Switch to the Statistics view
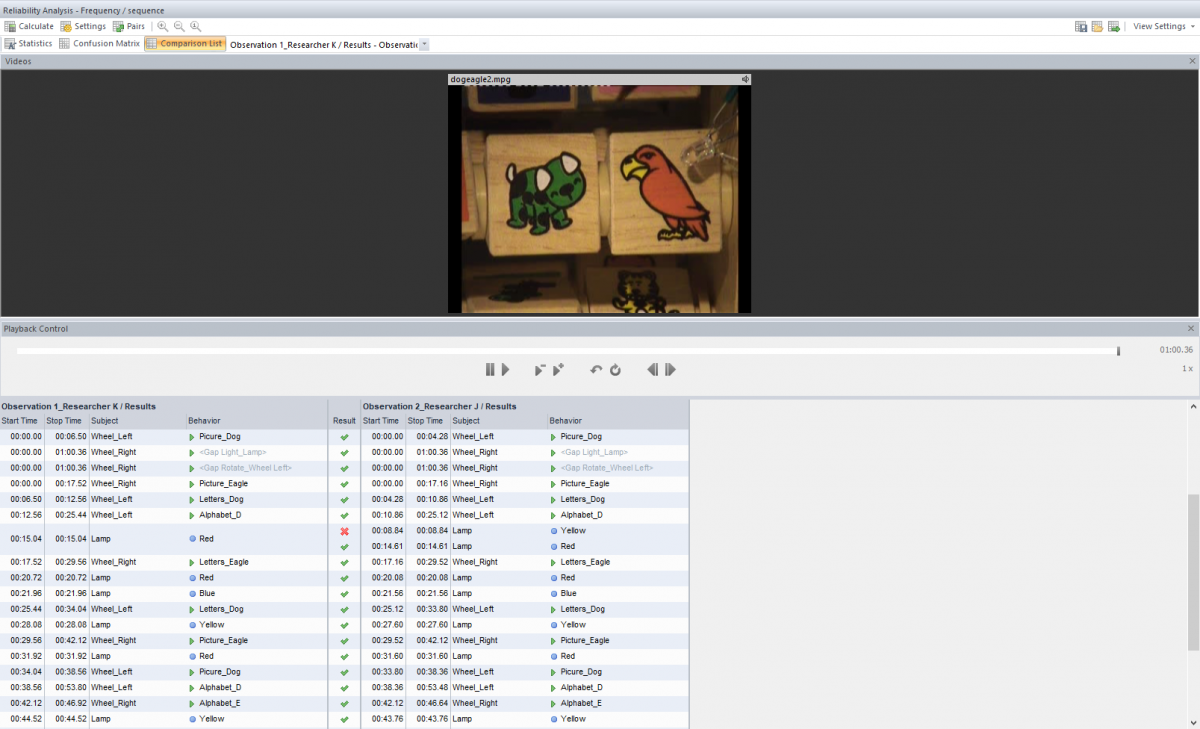1200x729 pixels. click(29, 44)
